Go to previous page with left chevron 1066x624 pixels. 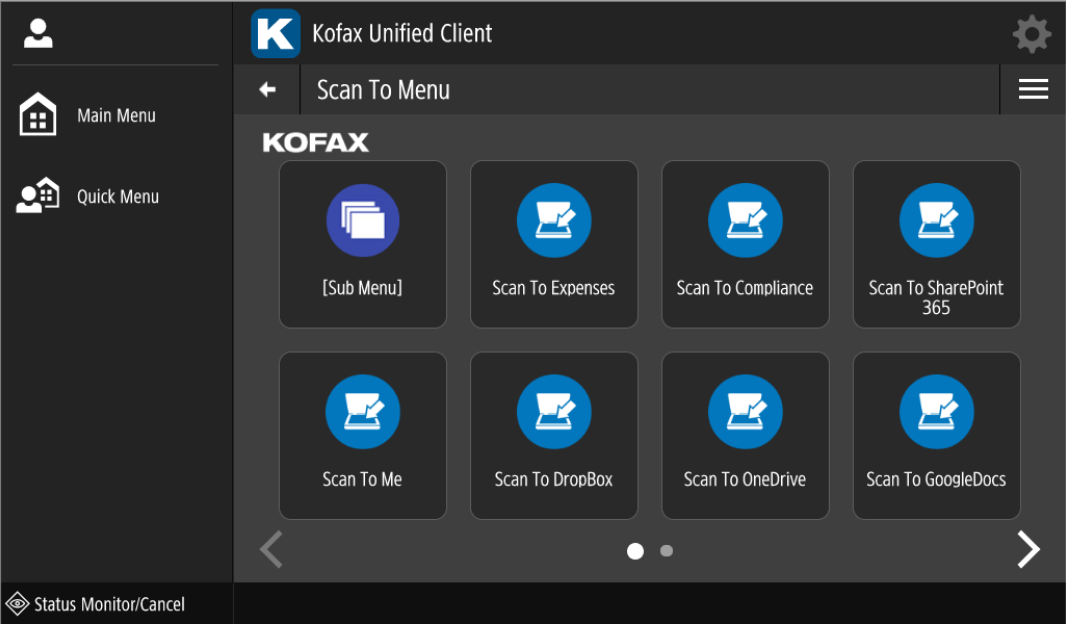pos(271,549)
